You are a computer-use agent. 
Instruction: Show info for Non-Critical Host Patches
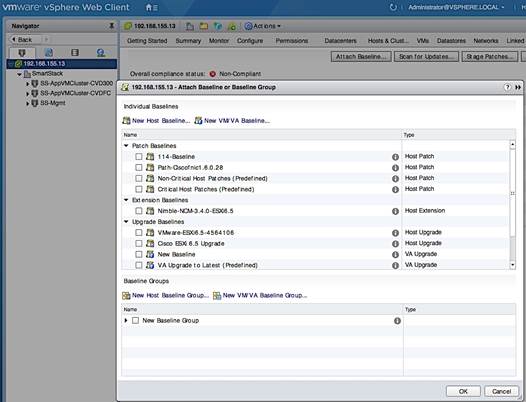click(396, 179)
